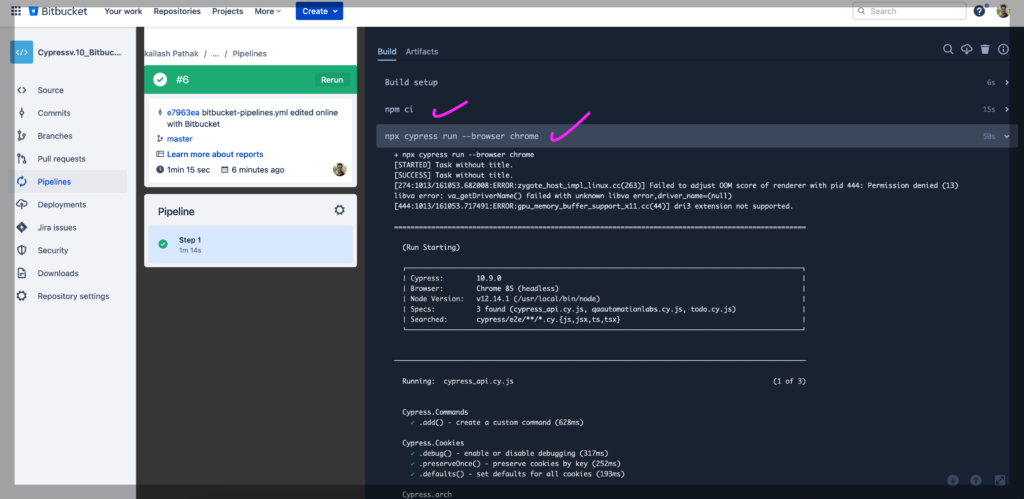Click the Pull requests sidebar icon
Viewport: 1024px width, 499px height.
point(22,159)
